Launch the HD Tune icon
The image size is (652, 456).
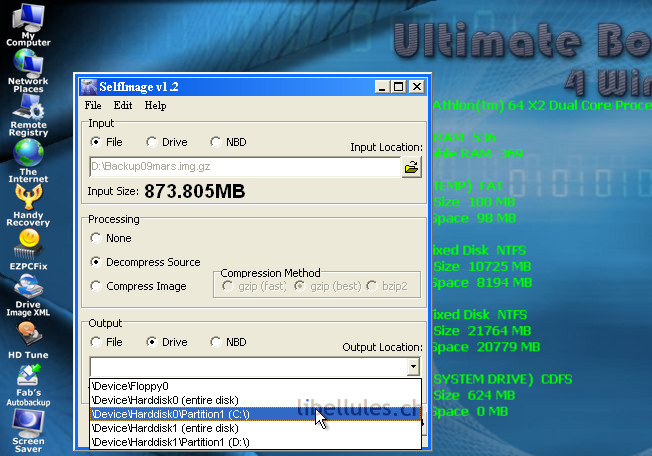click(x=28, y=341)
